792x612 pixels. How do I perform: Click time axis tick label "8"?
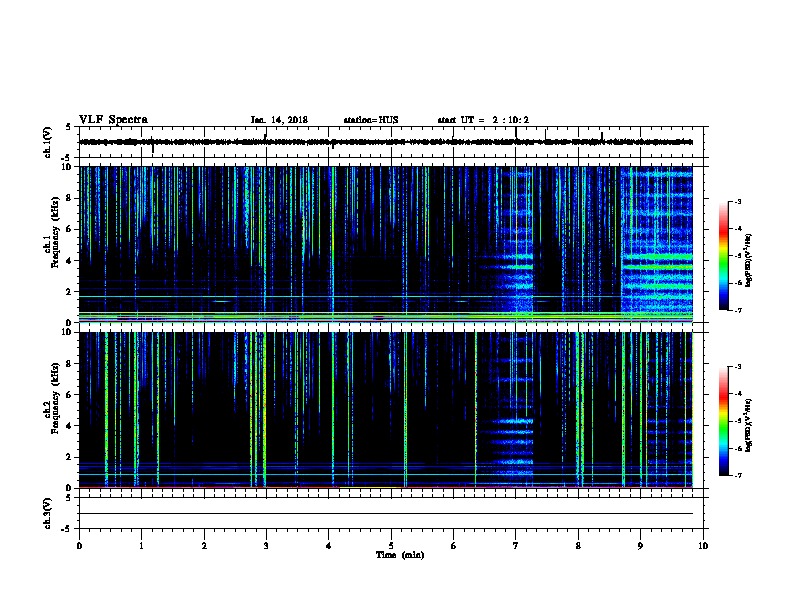(x=578, y=545)
